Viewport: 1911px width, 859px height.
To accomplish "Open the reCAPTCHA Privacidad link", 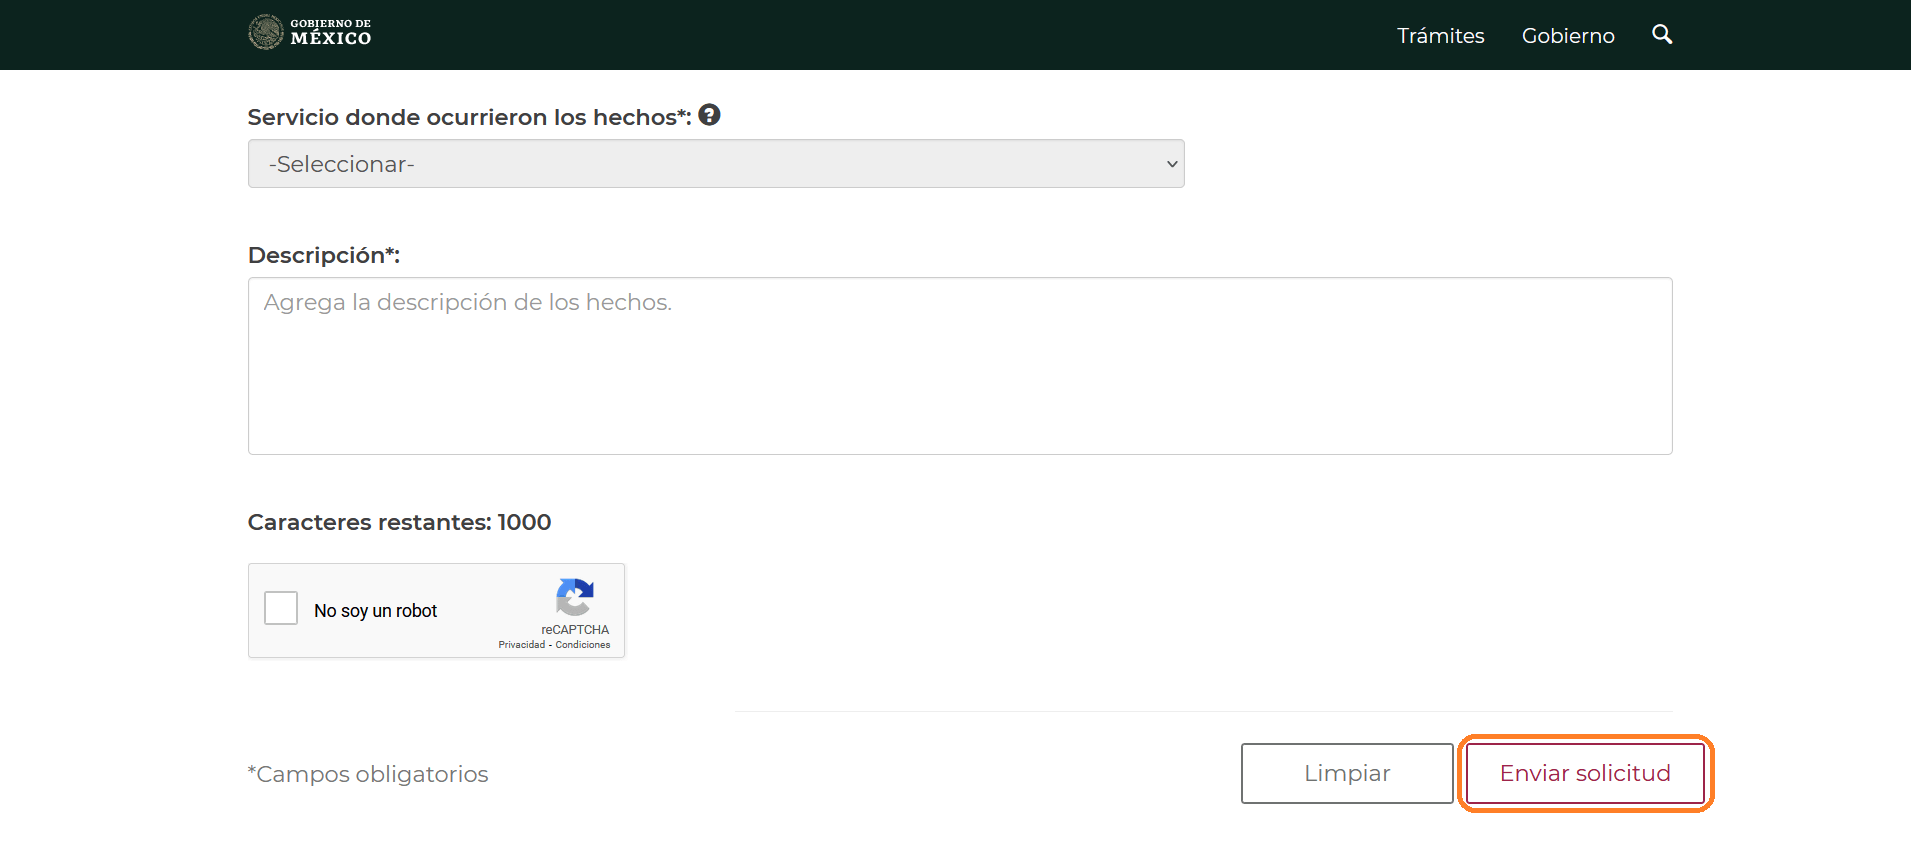I will click(522, 645).
